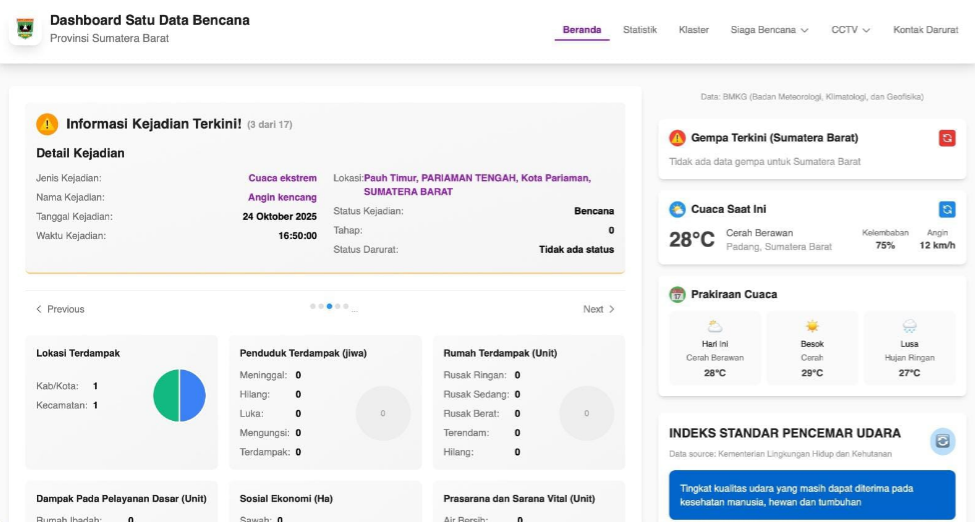Viewport: 975px width, 522px height.
Task: Click the Sumatera Barat province logo
Action: pos(25,29)
